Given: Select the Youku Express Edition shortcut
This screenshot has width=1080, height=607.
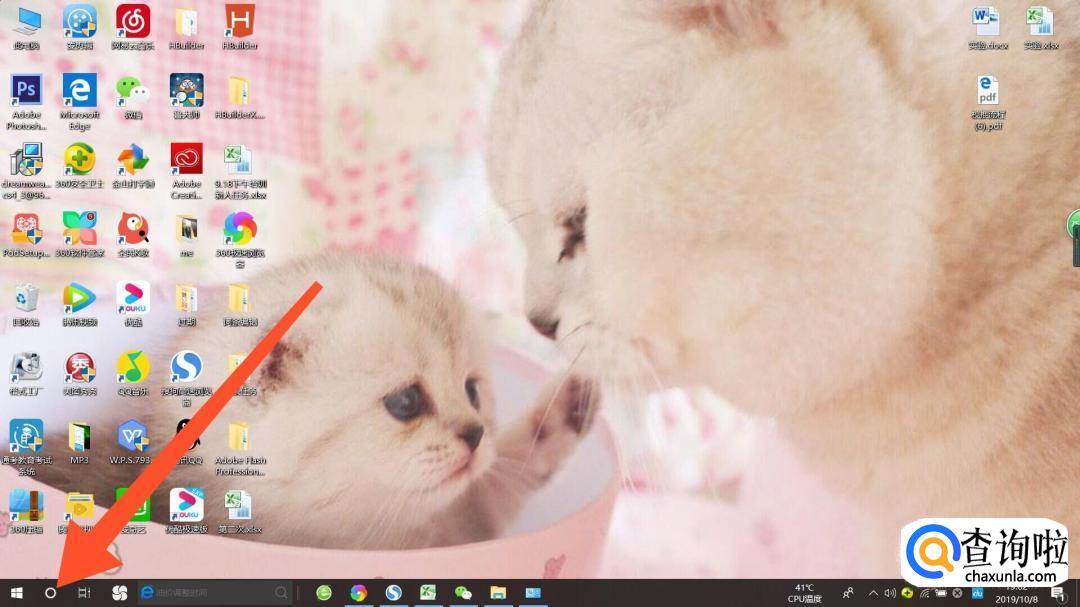Looking at the screenshot, I should pyautogui.click(x=186, y=511).
